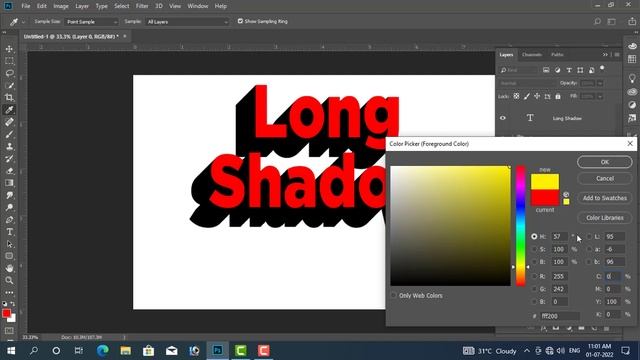The image size is (640, 360).
Task: Click the hex color input field
Action: click(560, 316)
